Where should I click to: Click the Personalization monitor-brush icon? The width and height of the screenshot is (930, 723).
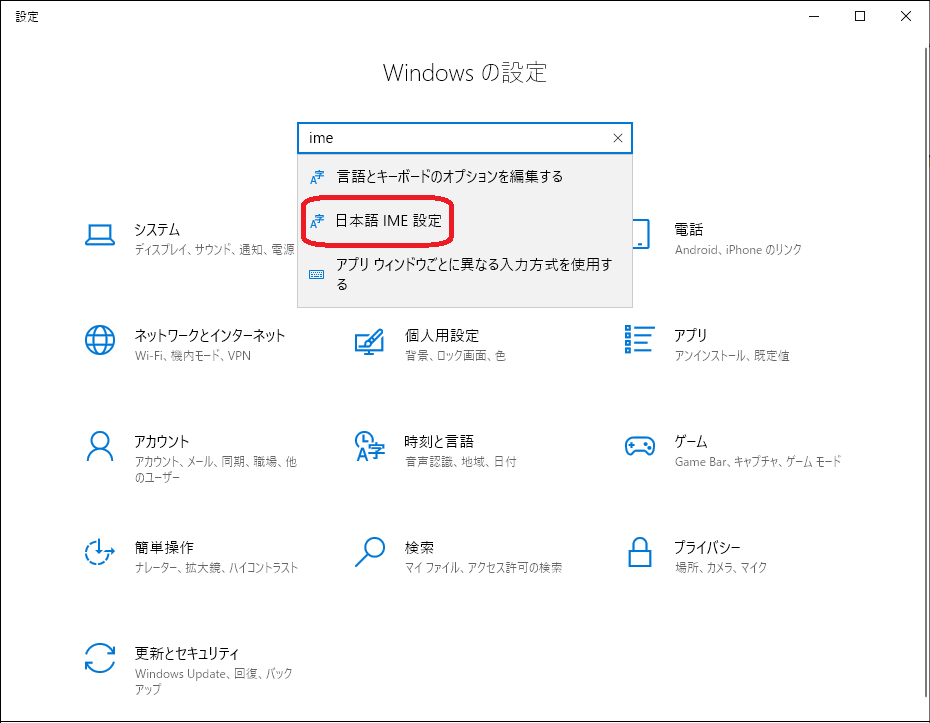click(x=369, y=341)
